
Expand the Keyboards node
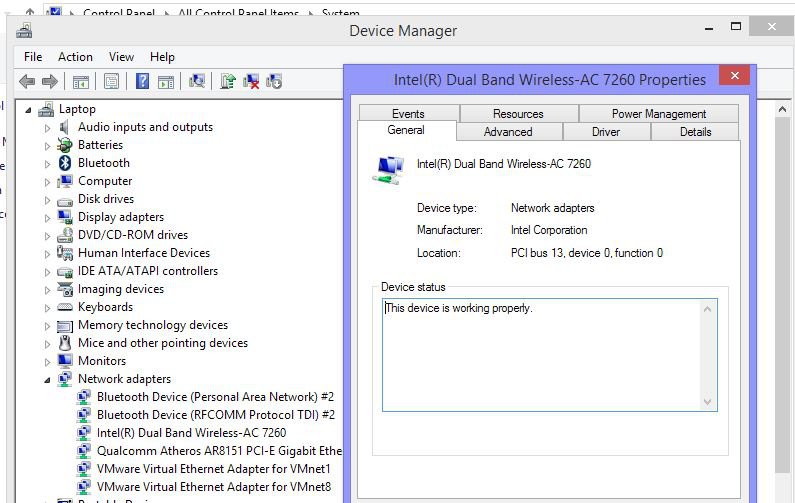47,308
